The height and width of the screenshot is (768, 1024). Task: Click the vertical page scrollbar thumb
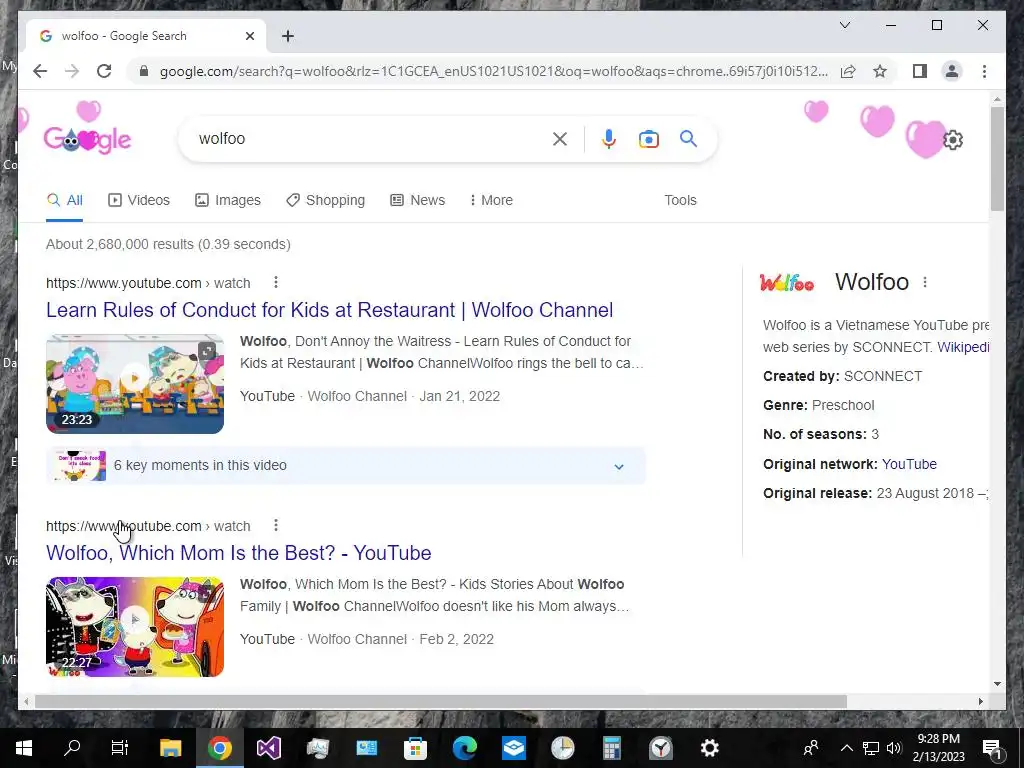[997, 159]
